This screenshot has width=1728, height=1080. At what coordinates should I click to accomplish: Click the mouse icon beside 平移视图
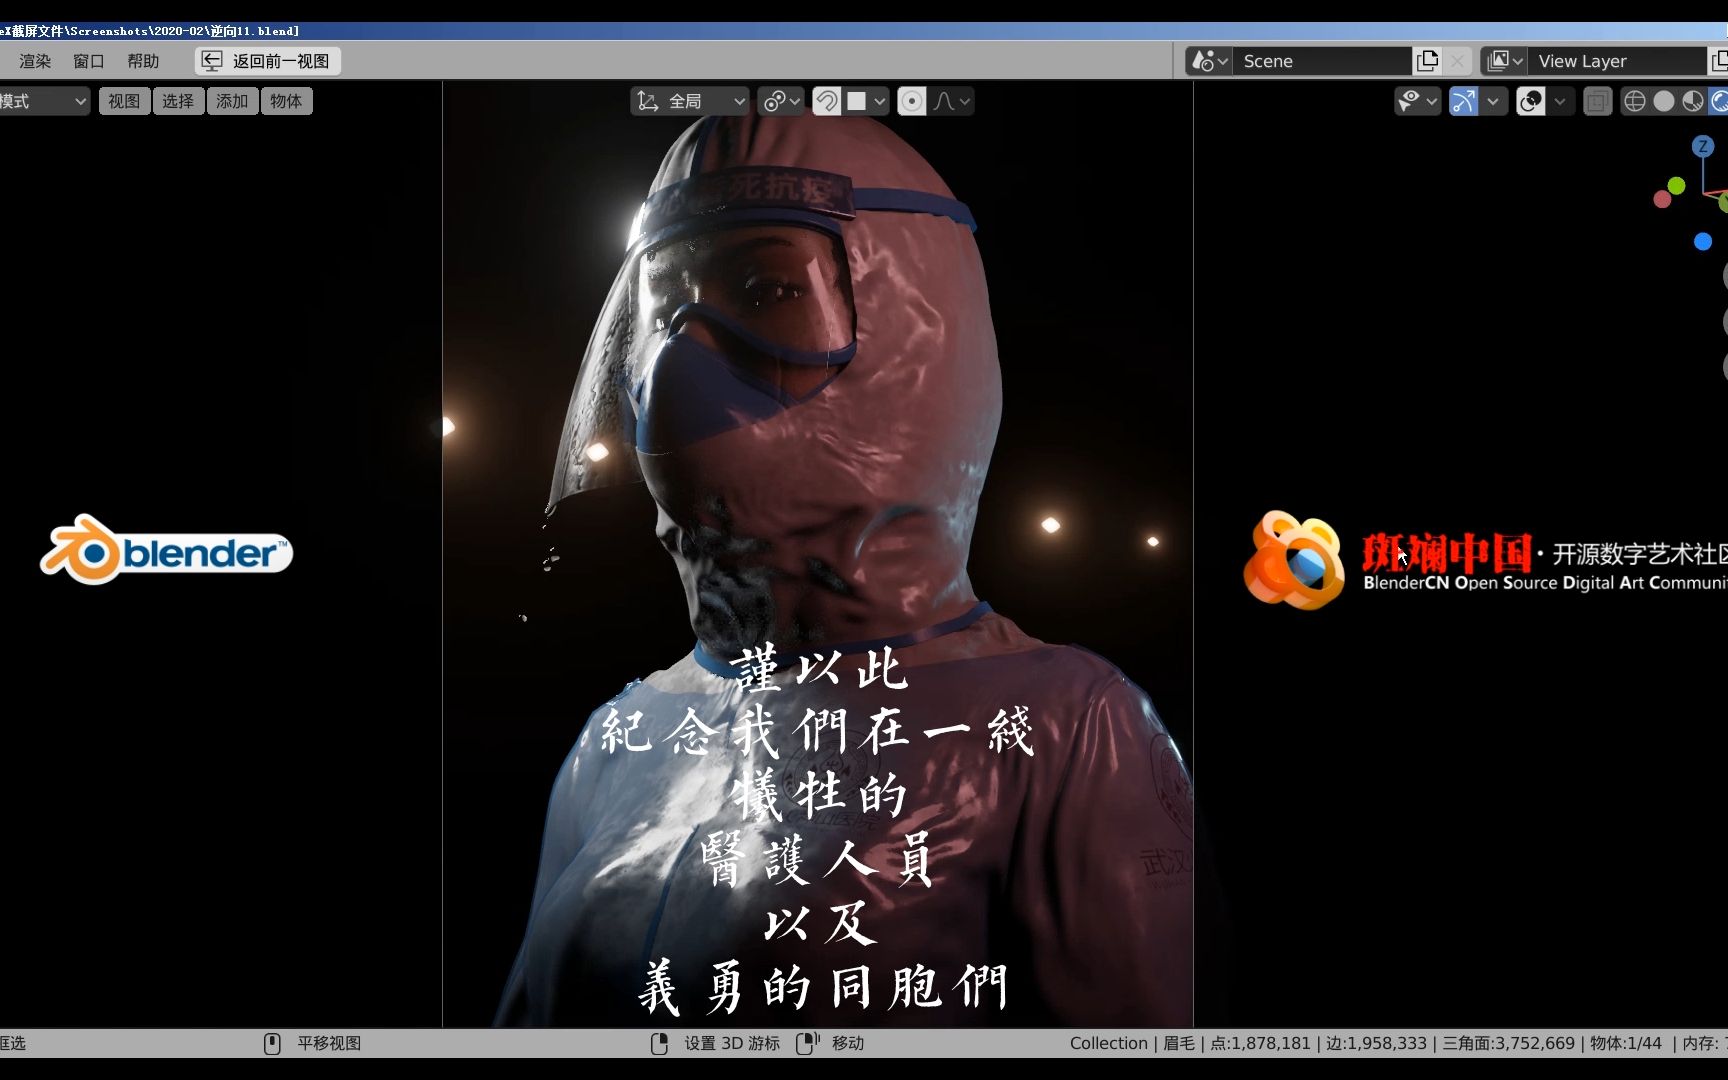click(272, 1044)
